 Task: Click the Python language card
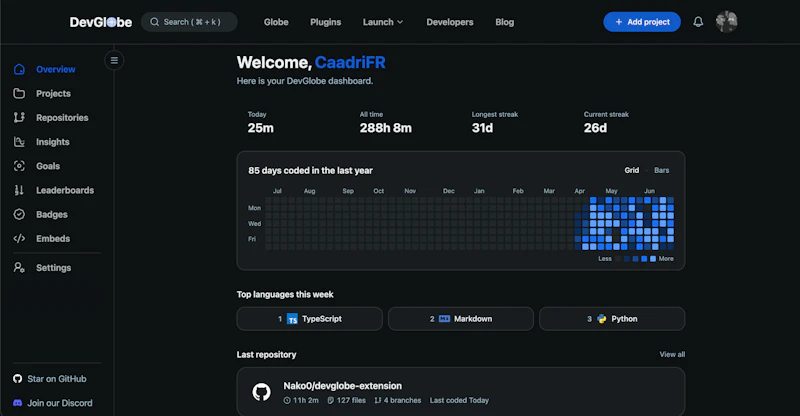pyautogui.click(x=612, y=319)
